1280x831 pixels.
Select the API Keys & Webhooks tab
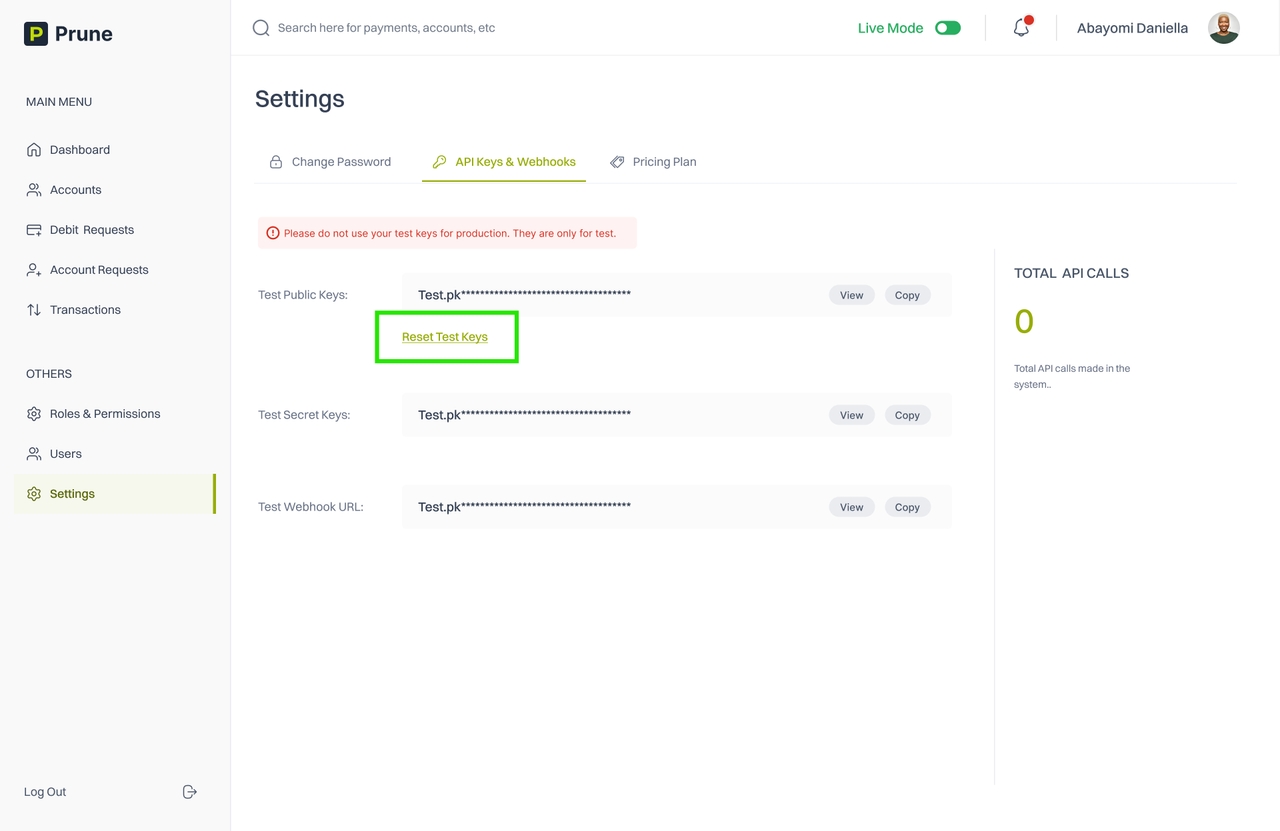click(x=504, y=162)
